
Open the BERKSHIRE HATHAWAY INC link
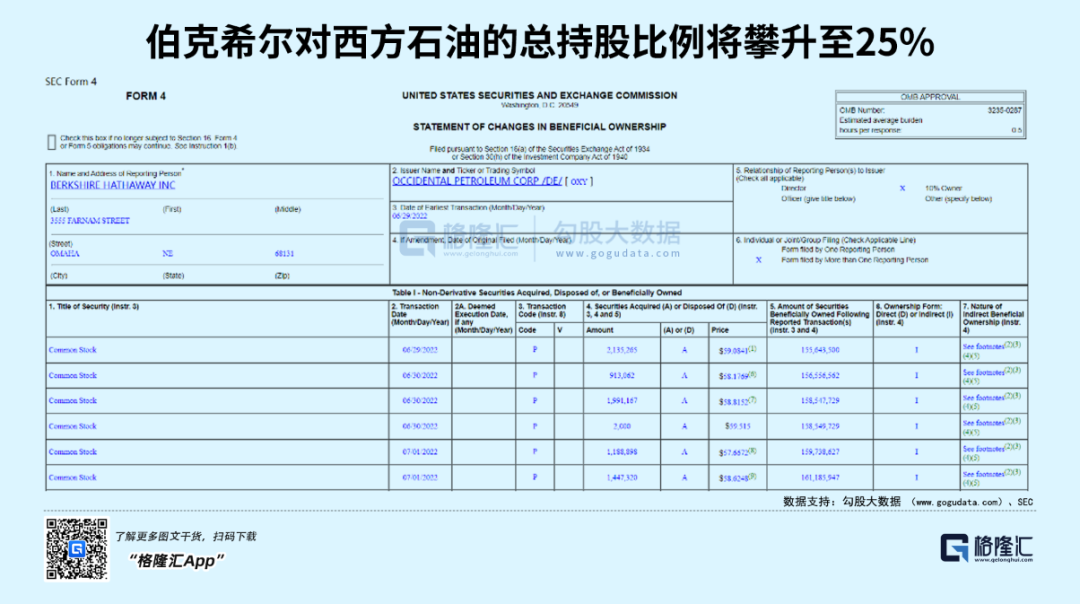[112, 185]
